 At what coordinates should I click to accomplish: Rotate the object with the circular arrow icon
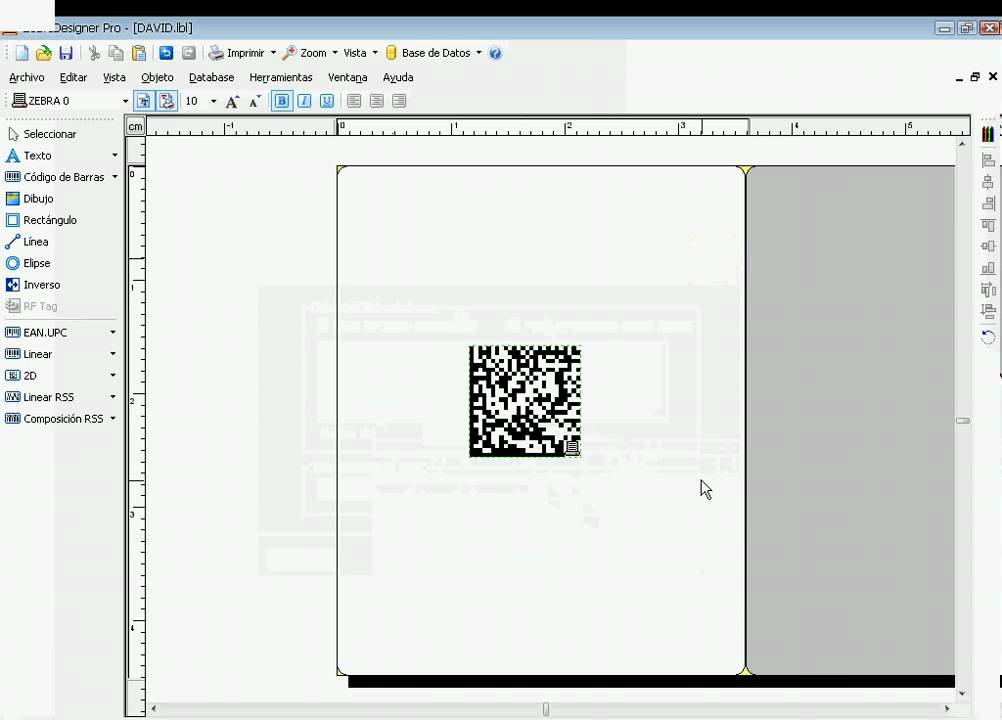(988, 337)
